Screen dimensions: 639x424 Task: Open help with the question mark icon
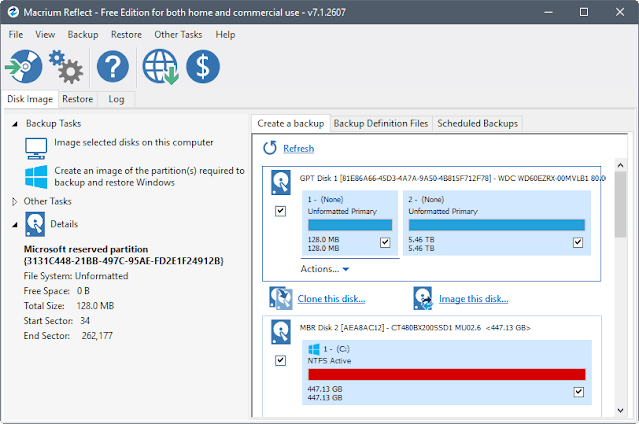point(113,66)
